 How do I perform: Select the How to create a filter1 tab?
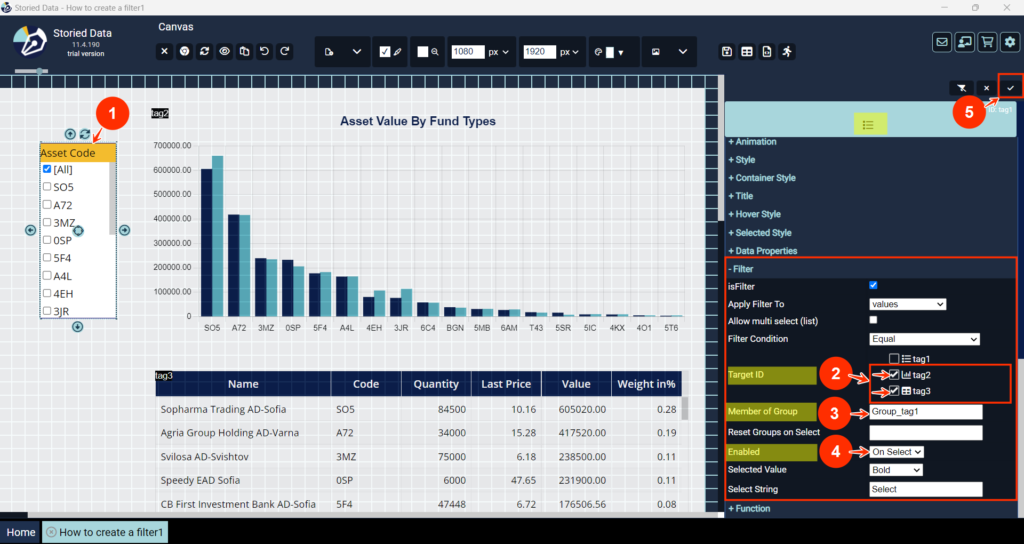point(104,532)
